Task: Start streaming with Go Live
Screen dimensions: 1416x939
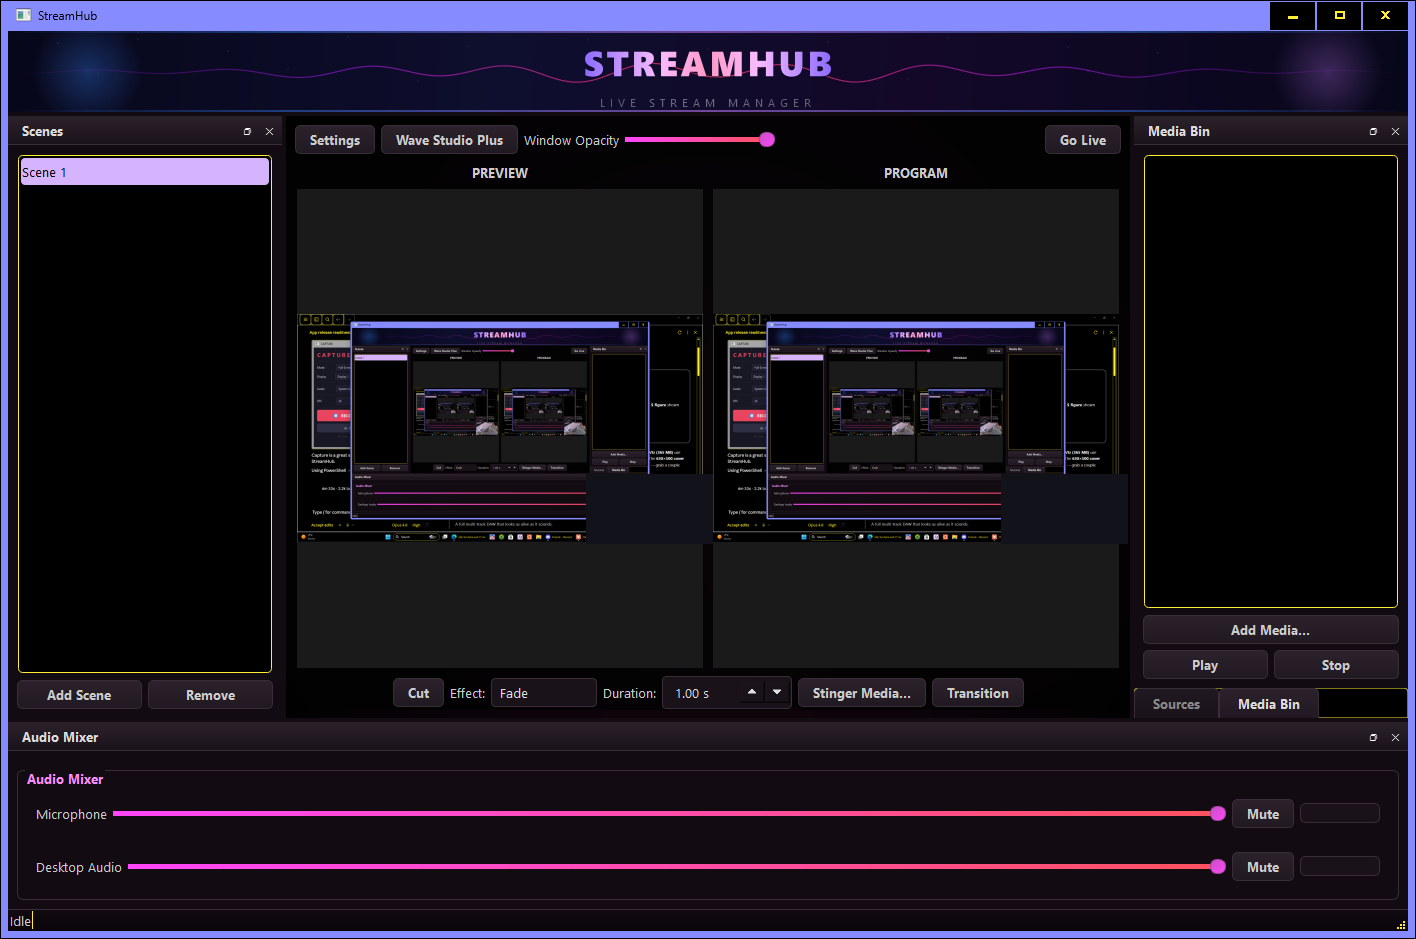Action: [1083, 140]
